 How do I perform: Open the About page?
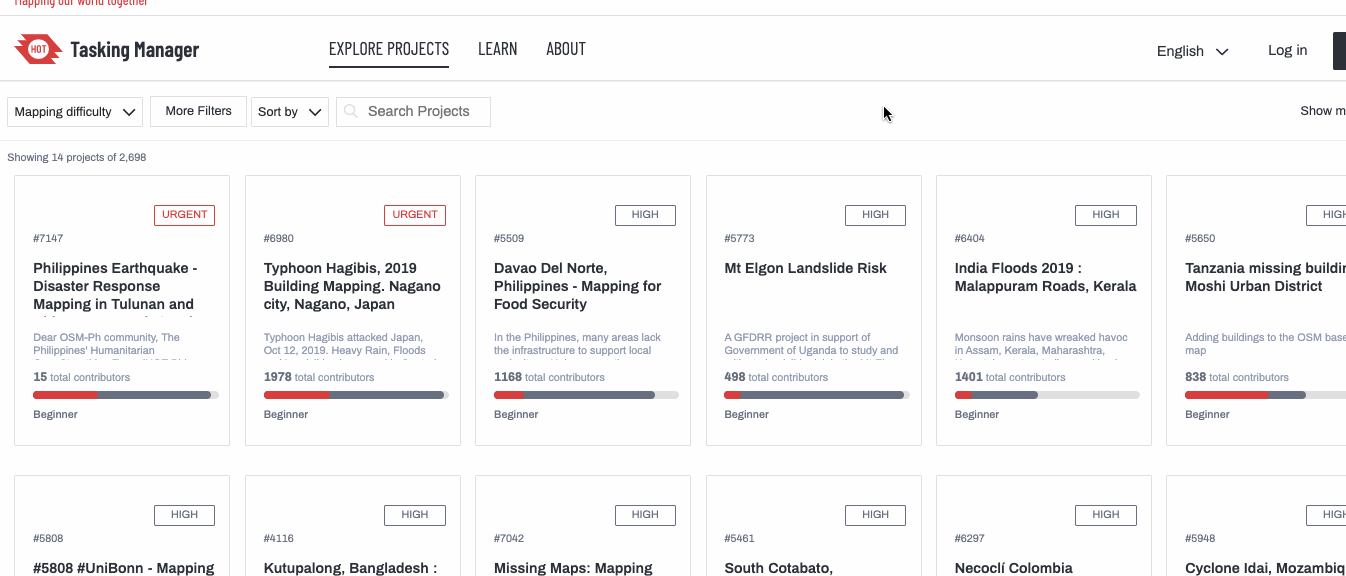(x=566, y=49)
